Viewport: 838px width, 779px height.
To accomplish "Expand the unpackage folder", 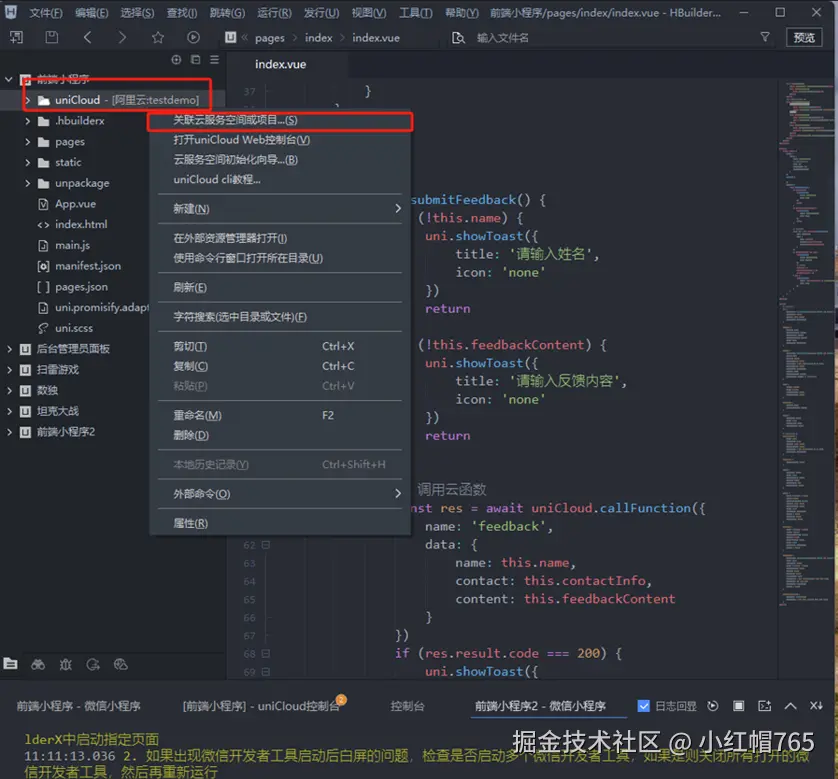I will click(x=27, y=183).
